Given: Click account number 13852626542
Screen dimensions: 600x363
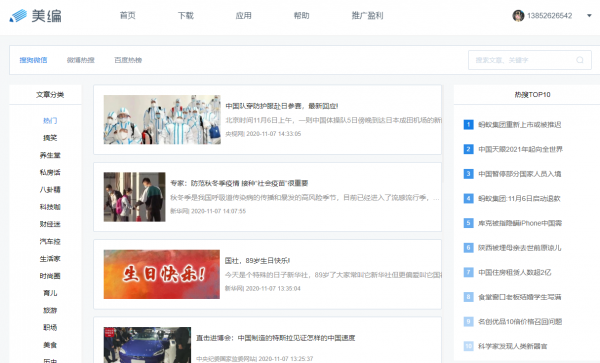Looking at the screenshot, I should (549, 16).
